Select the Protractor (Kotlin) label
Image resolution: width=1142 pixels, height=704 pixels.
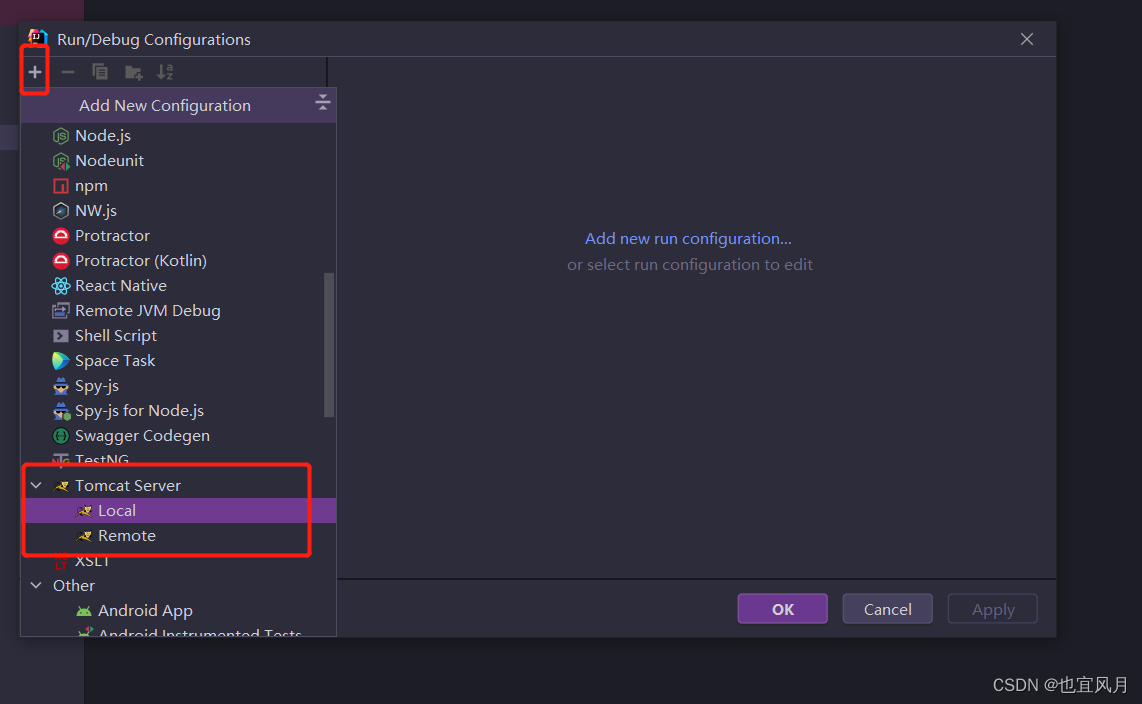pos(141,261)
